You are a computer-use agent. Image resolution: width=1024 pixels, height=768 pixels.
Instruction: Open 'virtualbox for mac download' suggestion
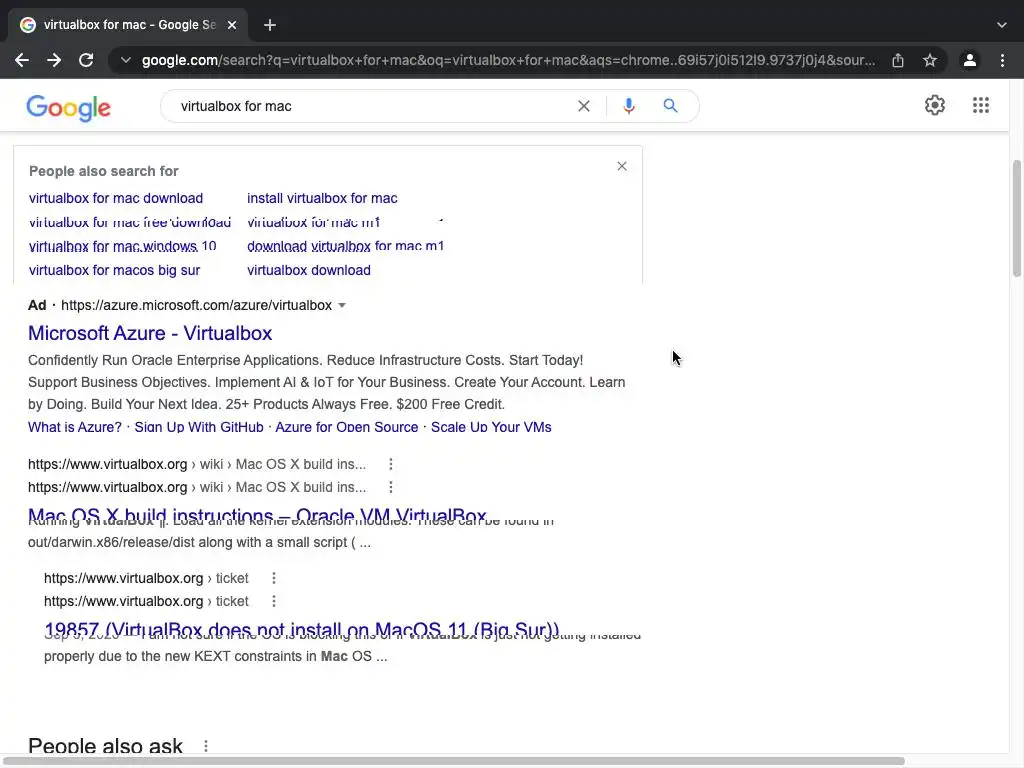click(x=116, y=198)
